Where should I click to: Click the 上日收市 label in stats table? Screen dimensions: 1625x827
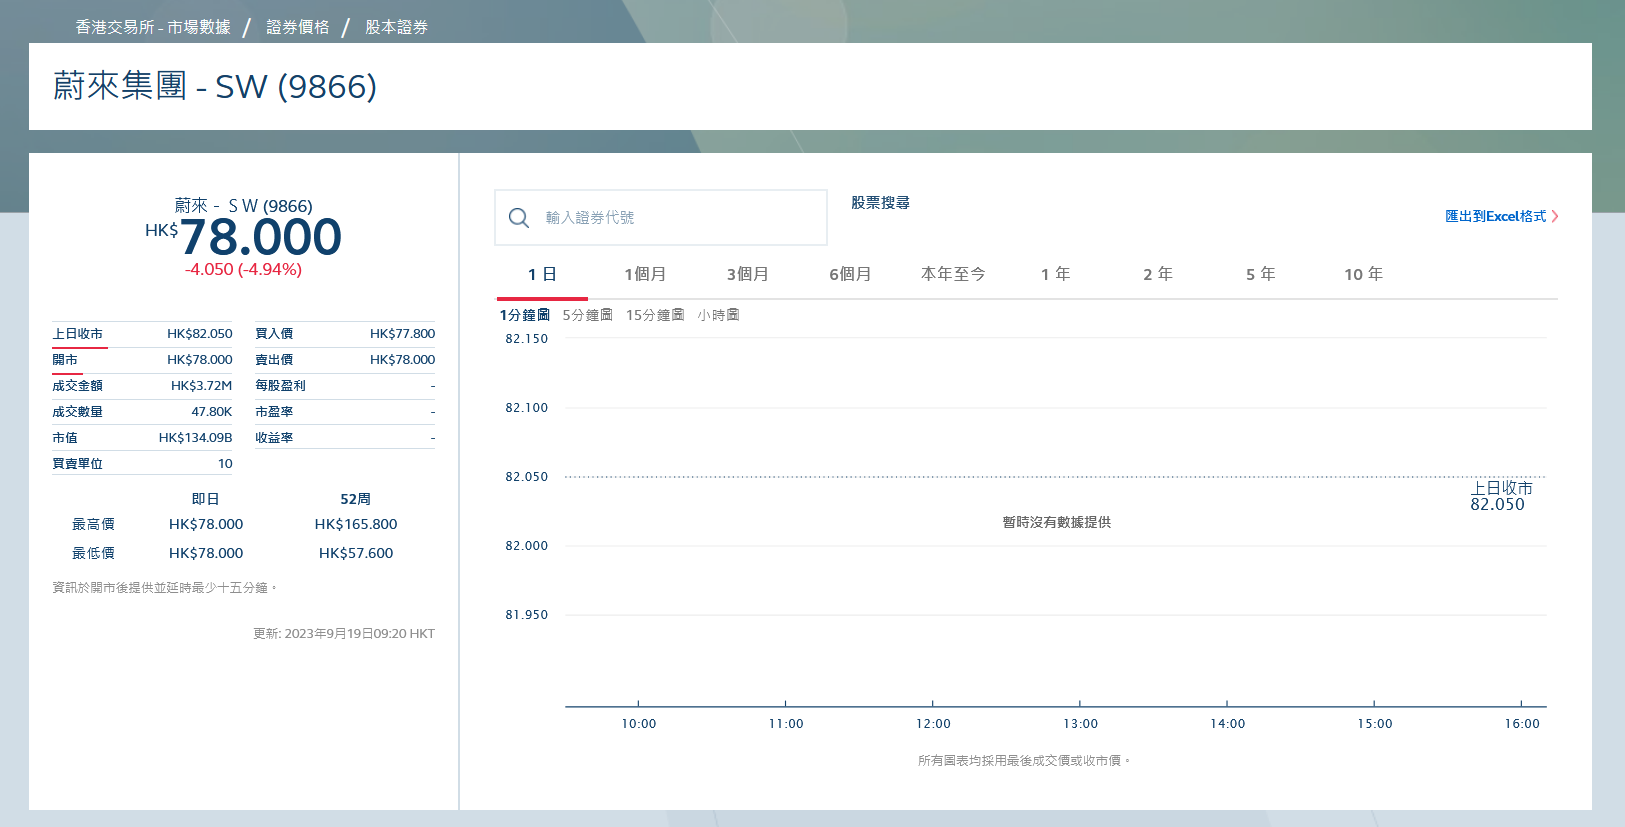pos(78,334)
